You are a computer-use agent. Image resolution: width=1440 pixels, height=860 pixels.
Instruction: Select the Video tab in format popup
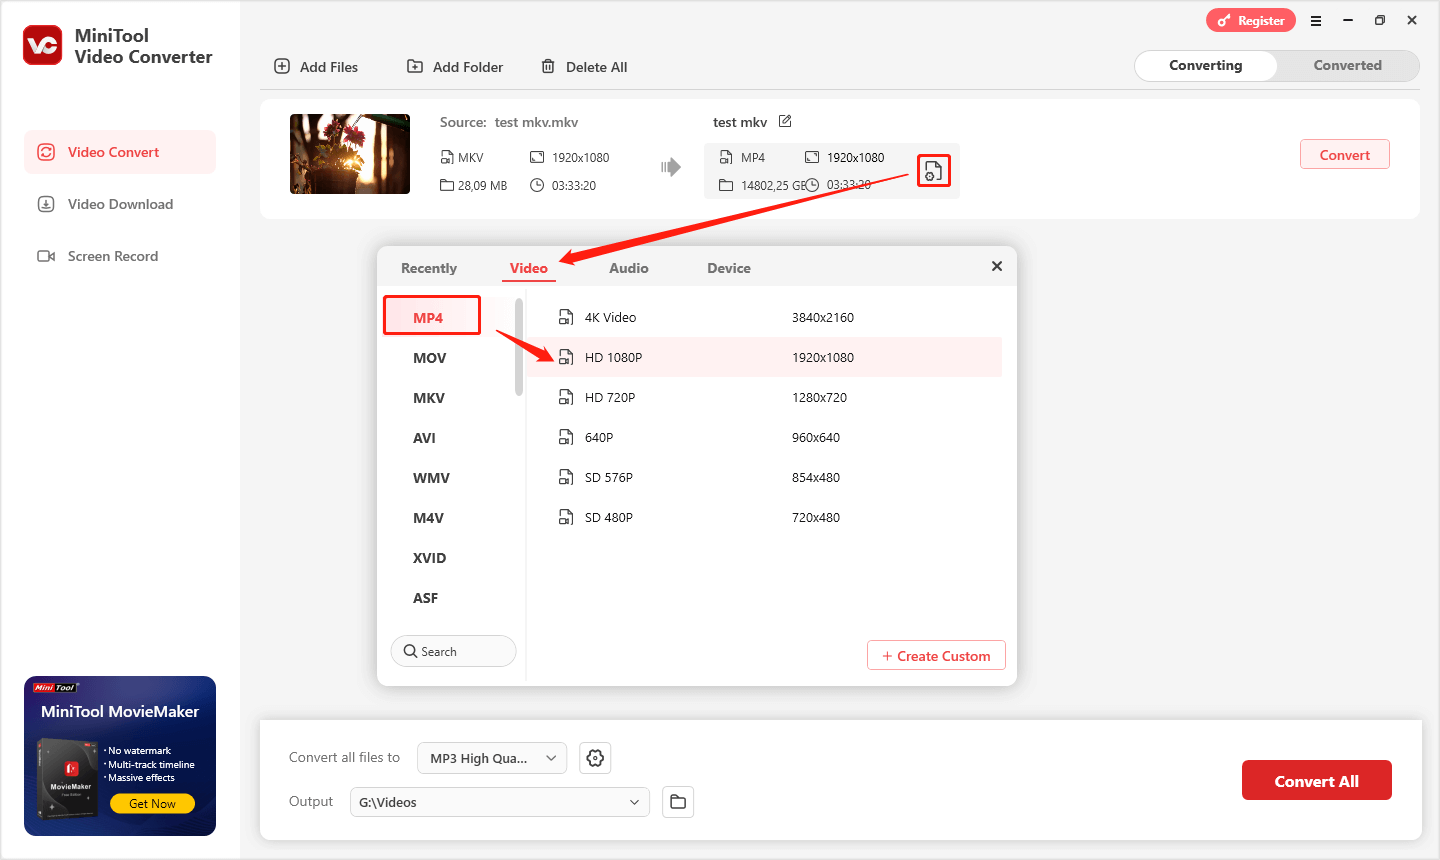(x=529, y=268)
